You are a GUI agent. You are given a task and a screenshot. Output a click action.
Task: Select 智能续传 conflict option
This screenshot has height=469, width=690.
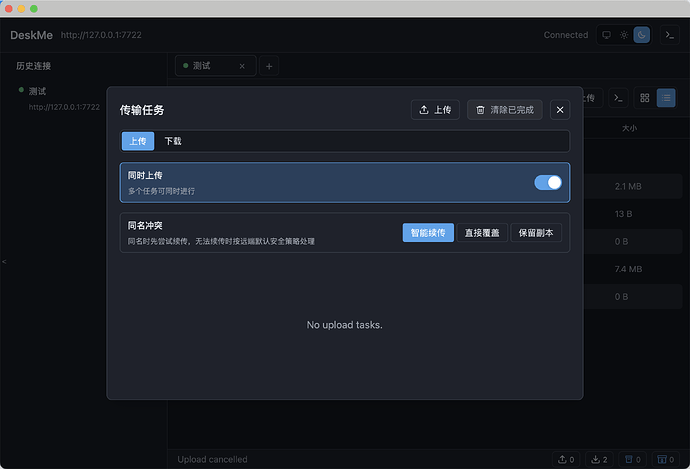point(428,233)
